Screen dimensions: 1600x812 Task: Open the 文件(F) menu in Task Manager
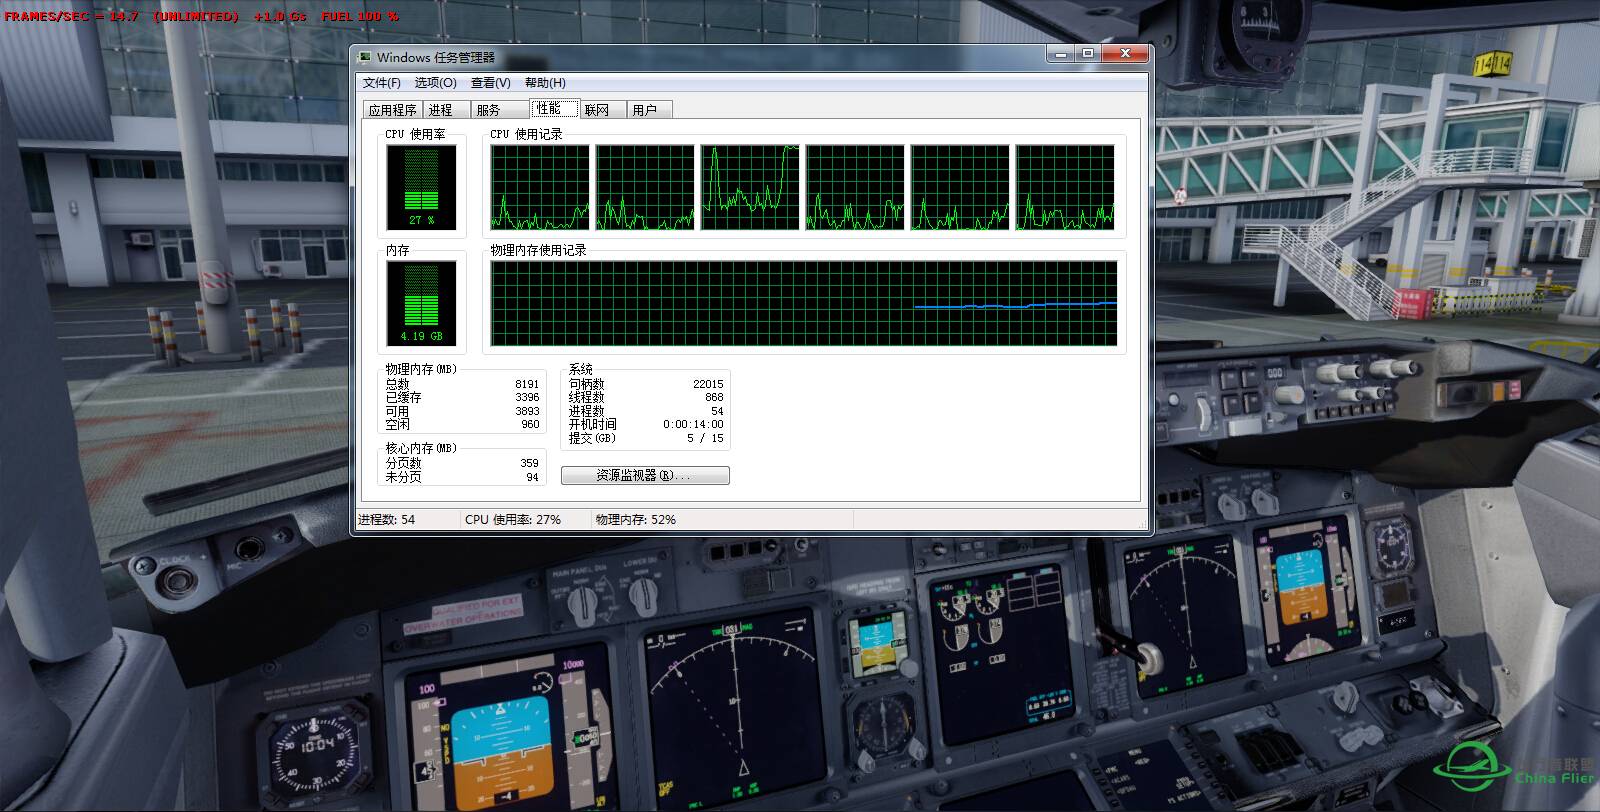(381, 83)
